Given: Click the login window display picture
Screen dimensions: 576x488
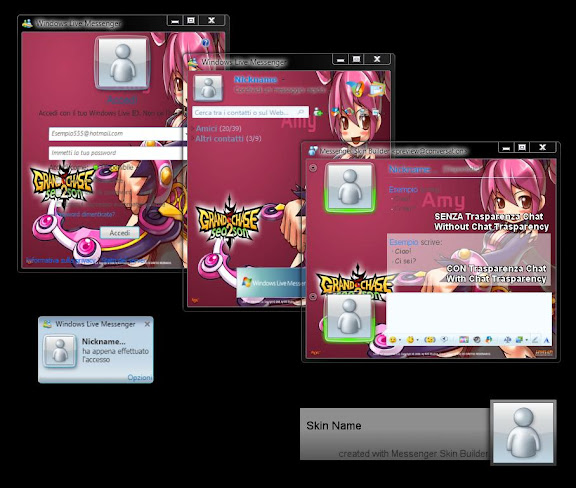Looking at the screenshot, I should (122, 63).
